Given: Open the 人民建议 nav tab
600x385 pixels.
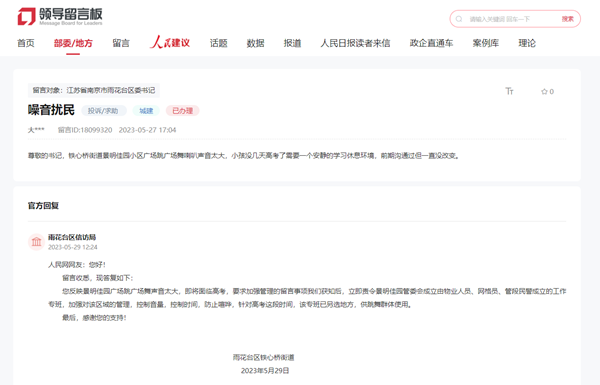Looking at the screenshot, I should coord(170,42).
